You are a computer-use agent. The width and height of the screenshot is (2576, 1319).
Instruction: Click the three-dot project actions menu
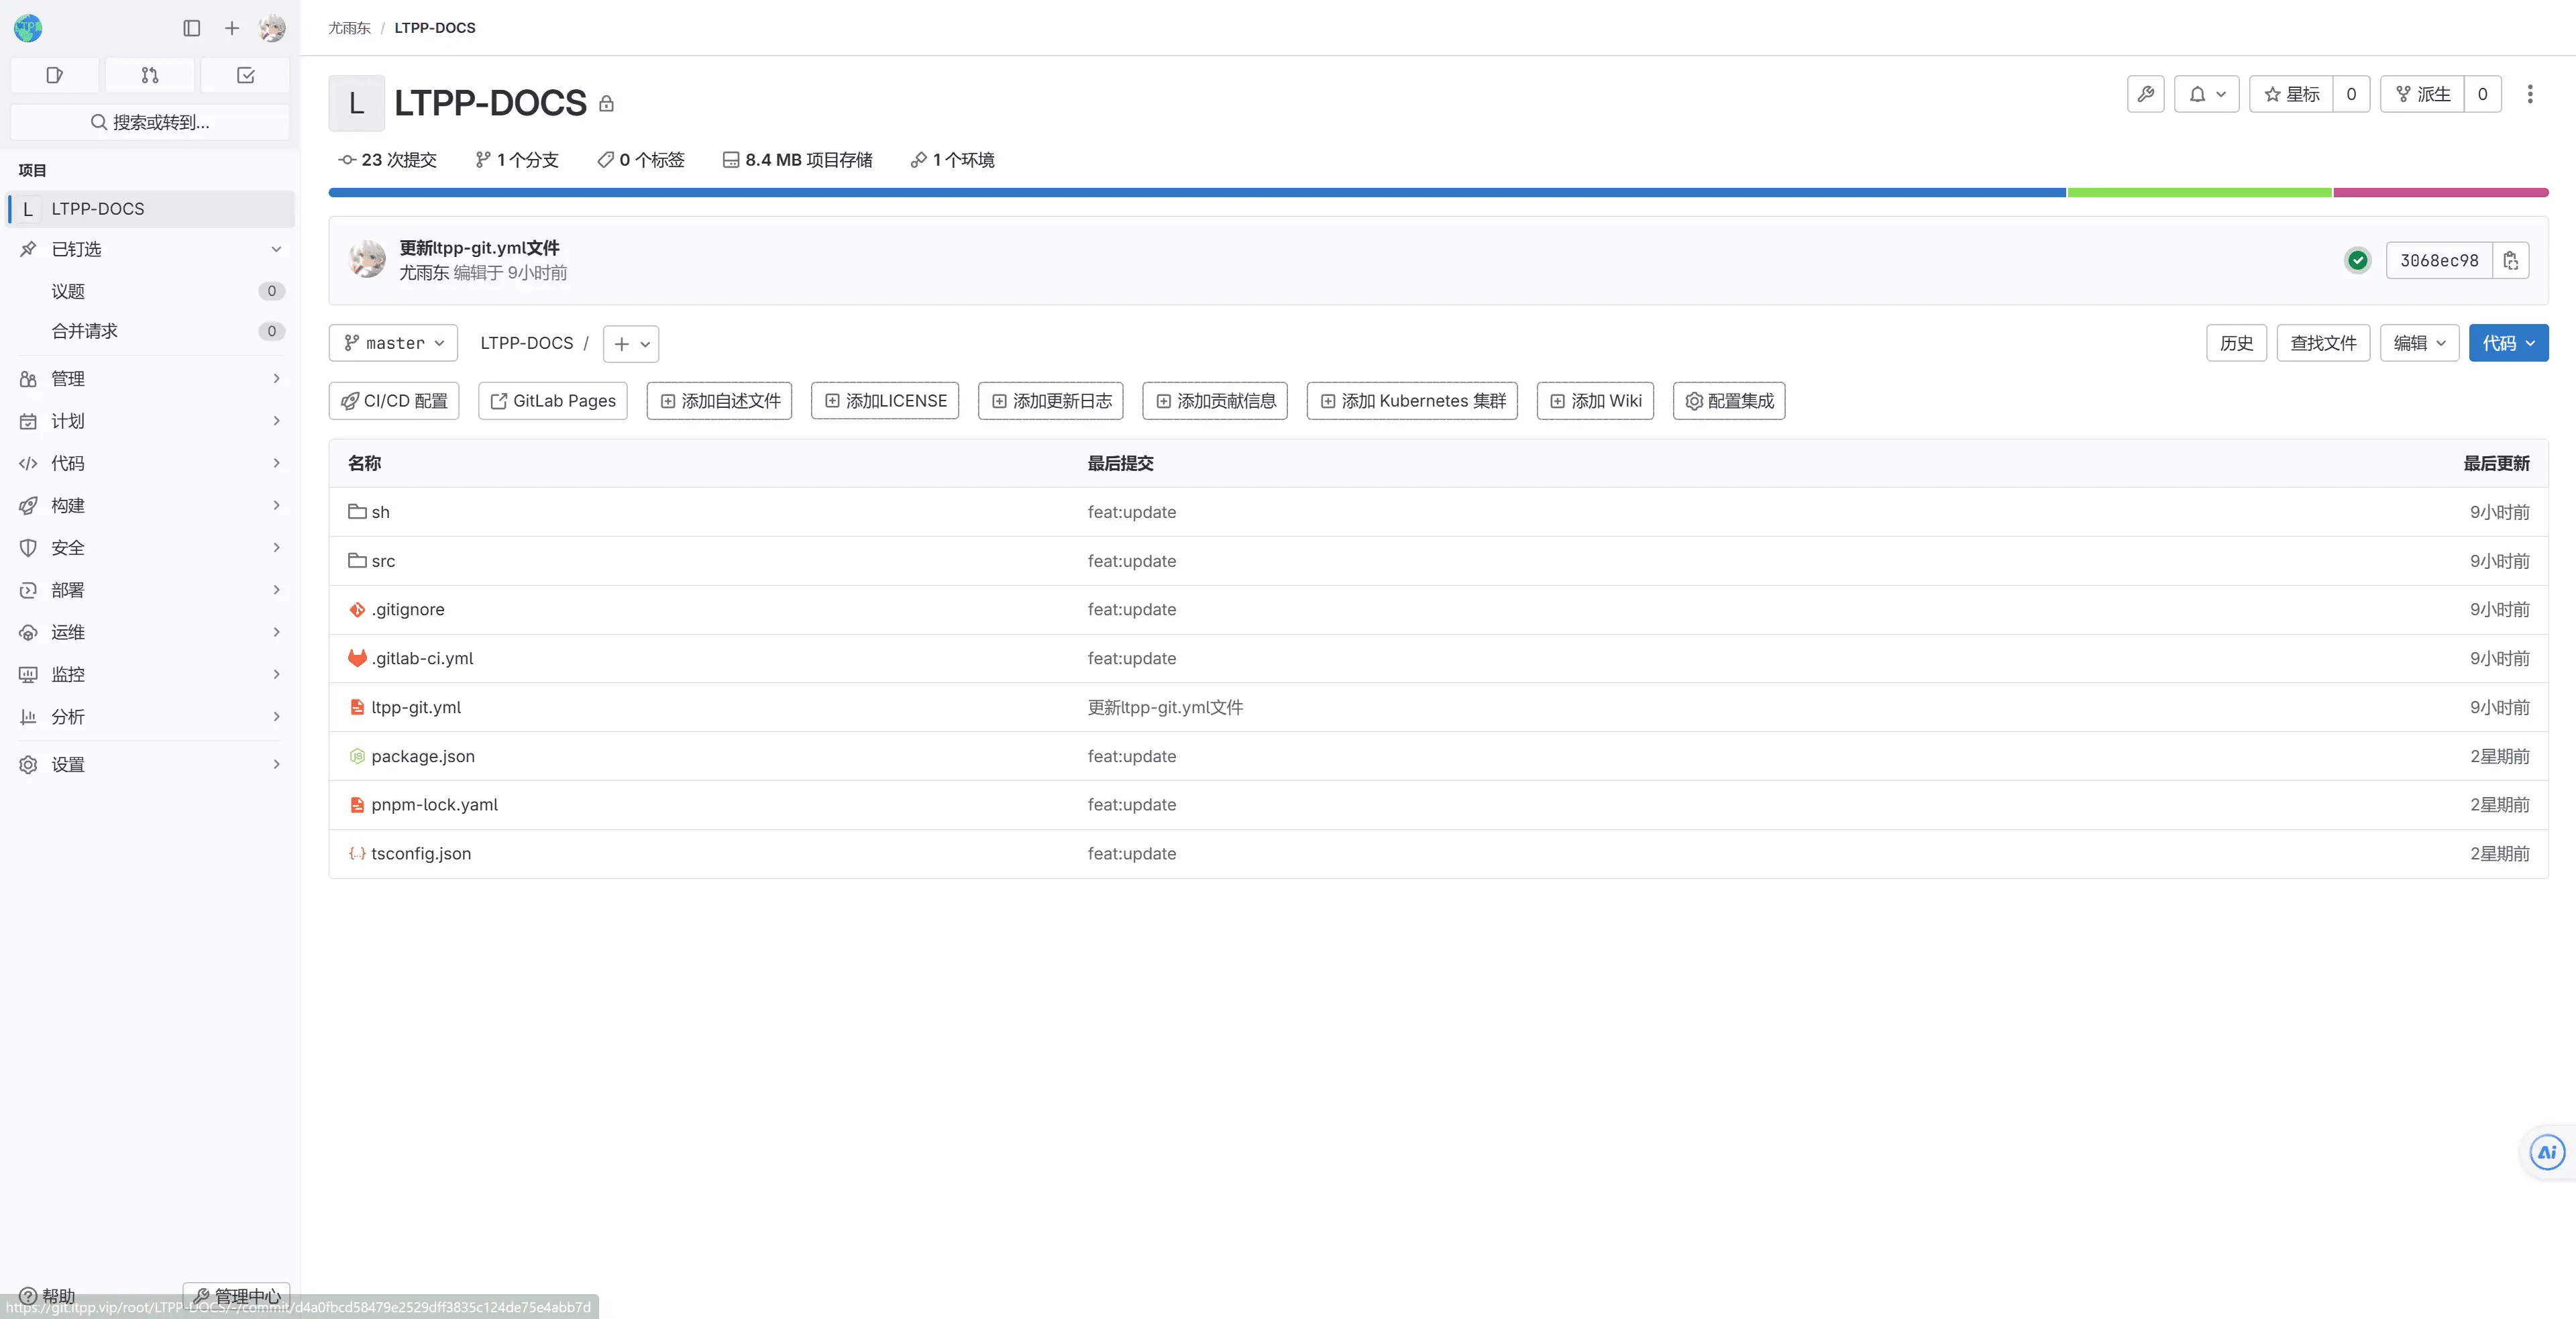pos(2530,94)
